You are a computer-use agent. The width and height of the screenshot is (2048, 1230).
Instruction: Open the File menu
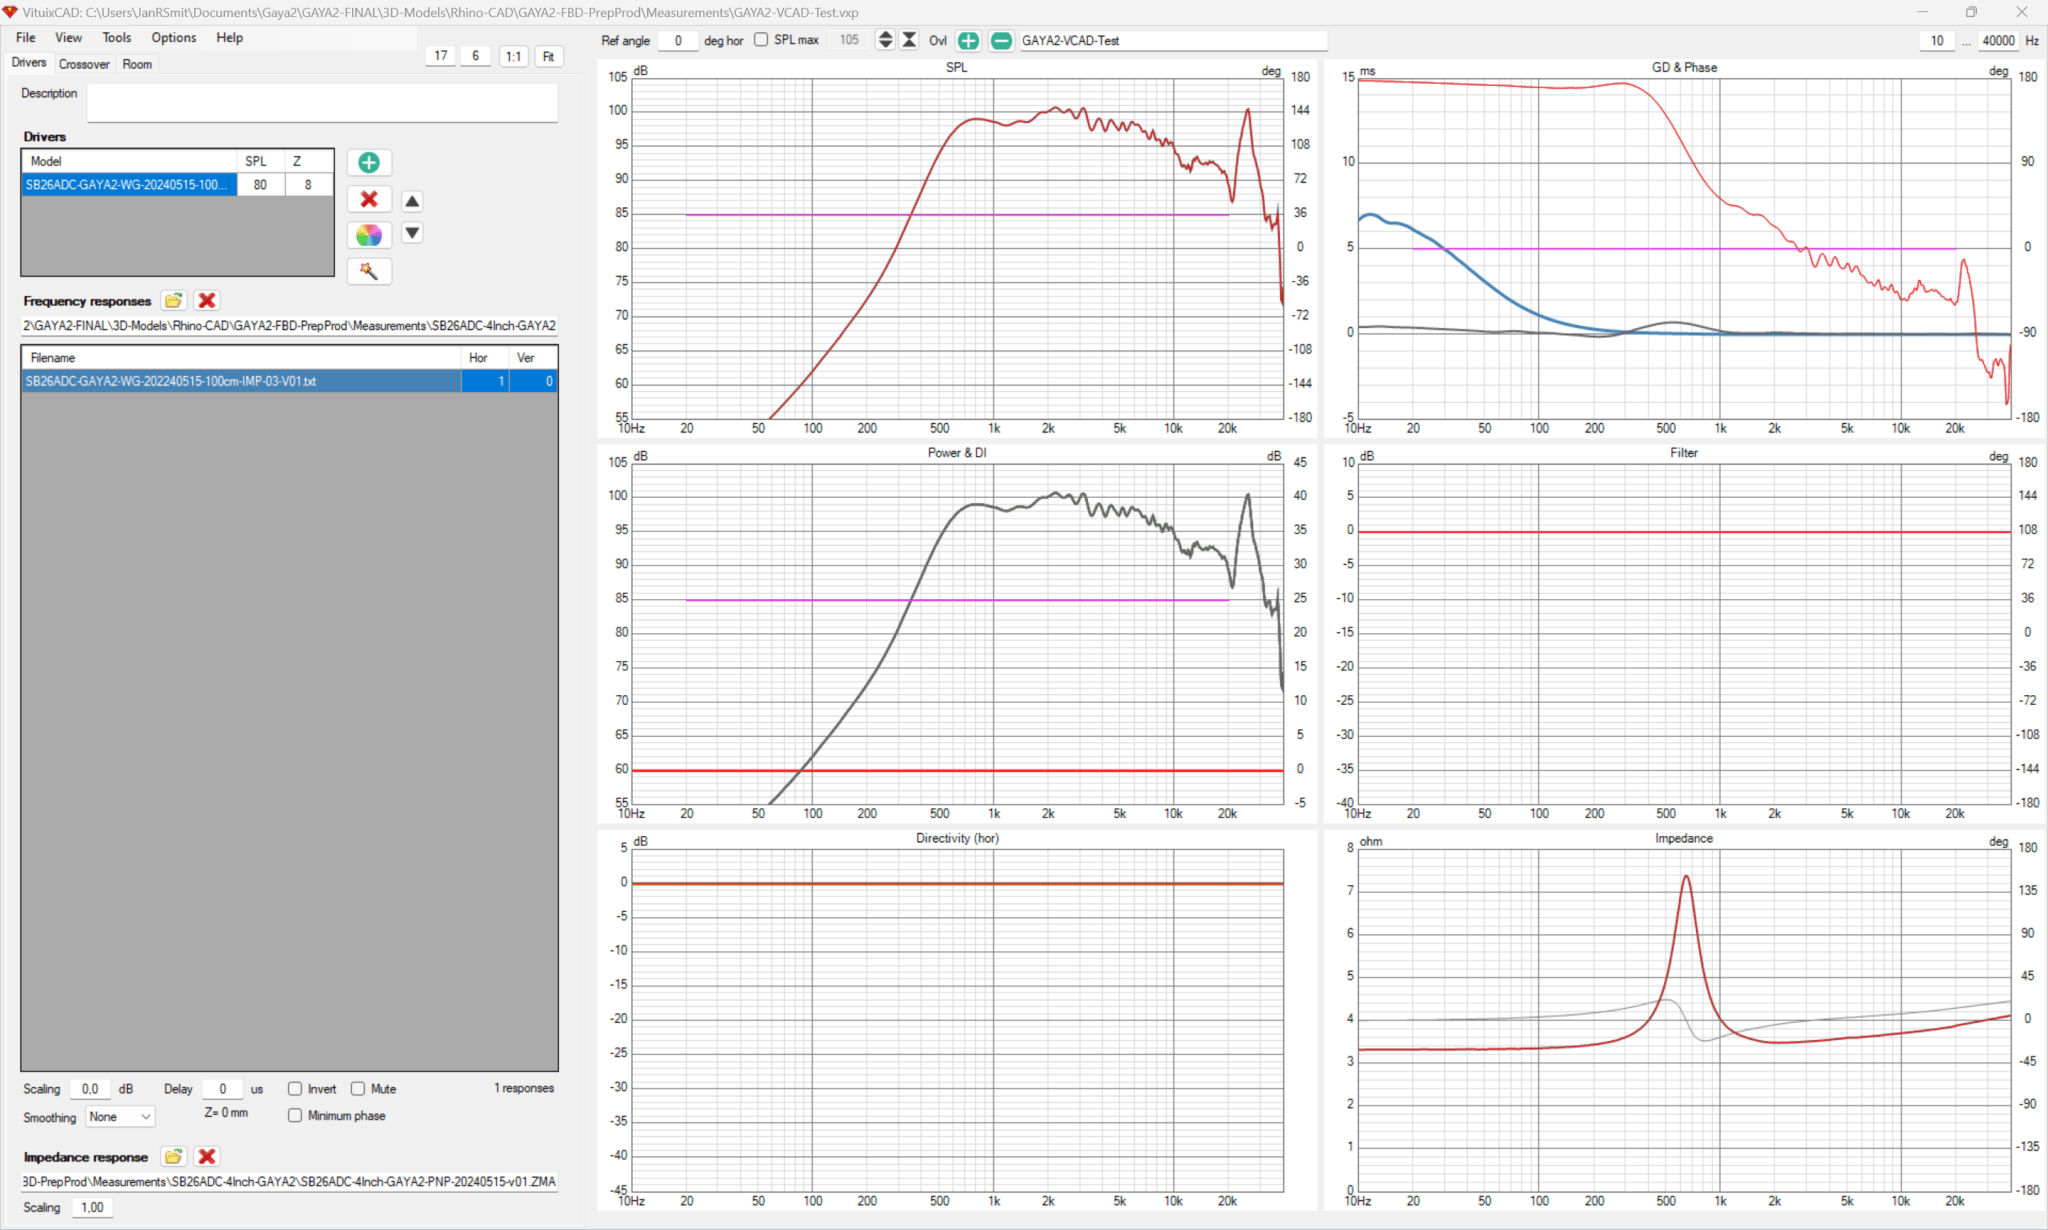26,37
